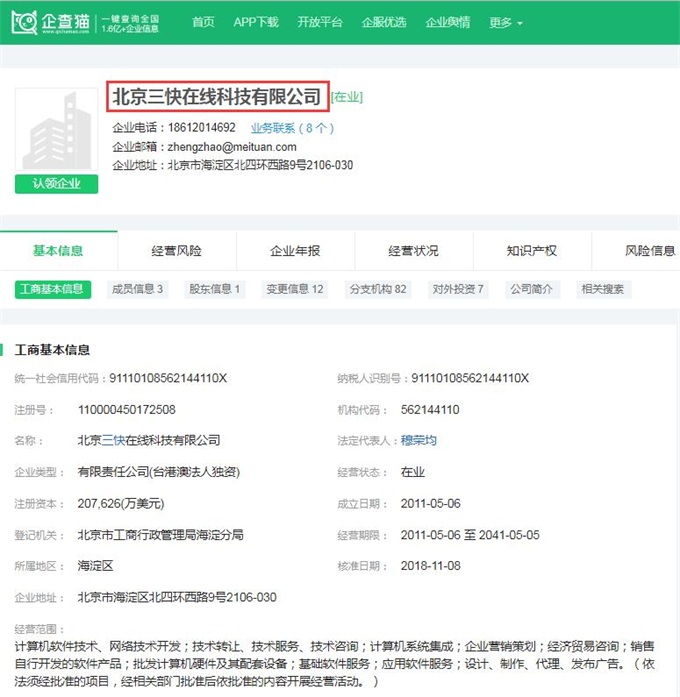The width and height of the screenshot is (680, 697).
Task: Jump to 成员信息 3 section
Action: pyautogui.click(x=137, y=289)
